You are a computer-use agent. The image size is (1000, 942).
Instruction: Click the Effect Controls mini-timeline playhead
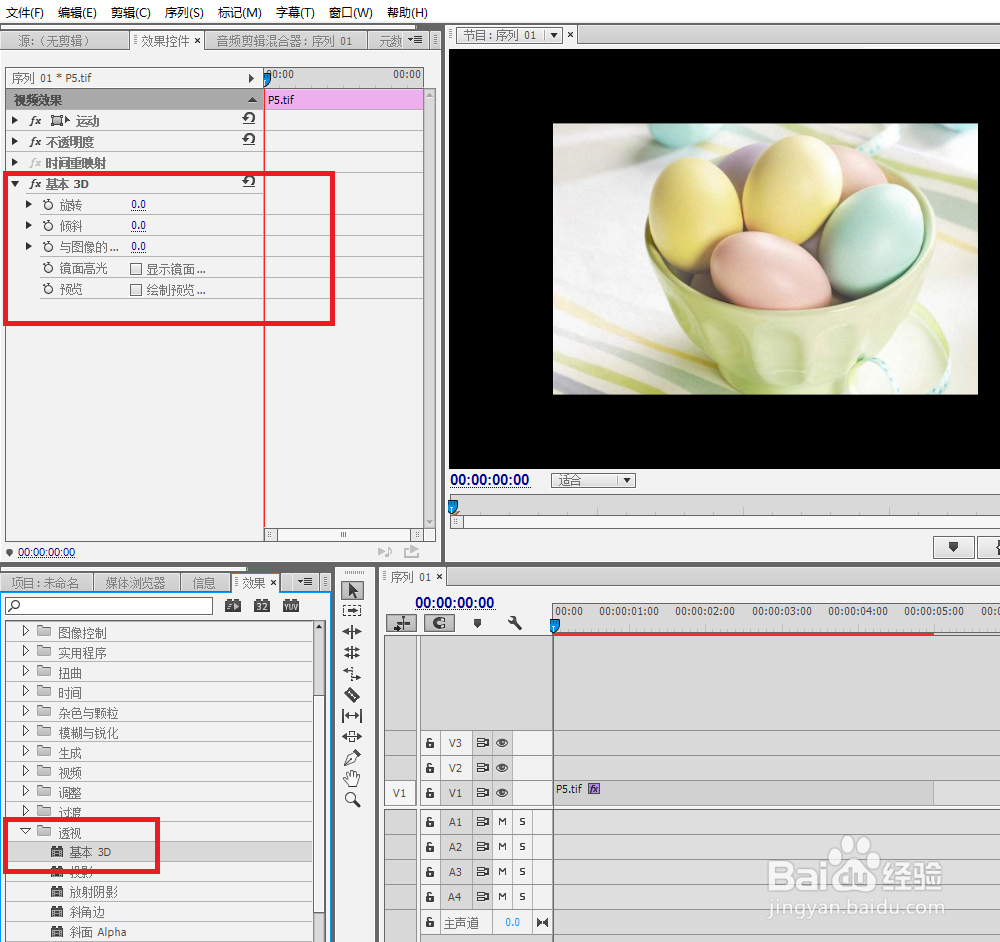pyautogui.click(x=267, y=78)
